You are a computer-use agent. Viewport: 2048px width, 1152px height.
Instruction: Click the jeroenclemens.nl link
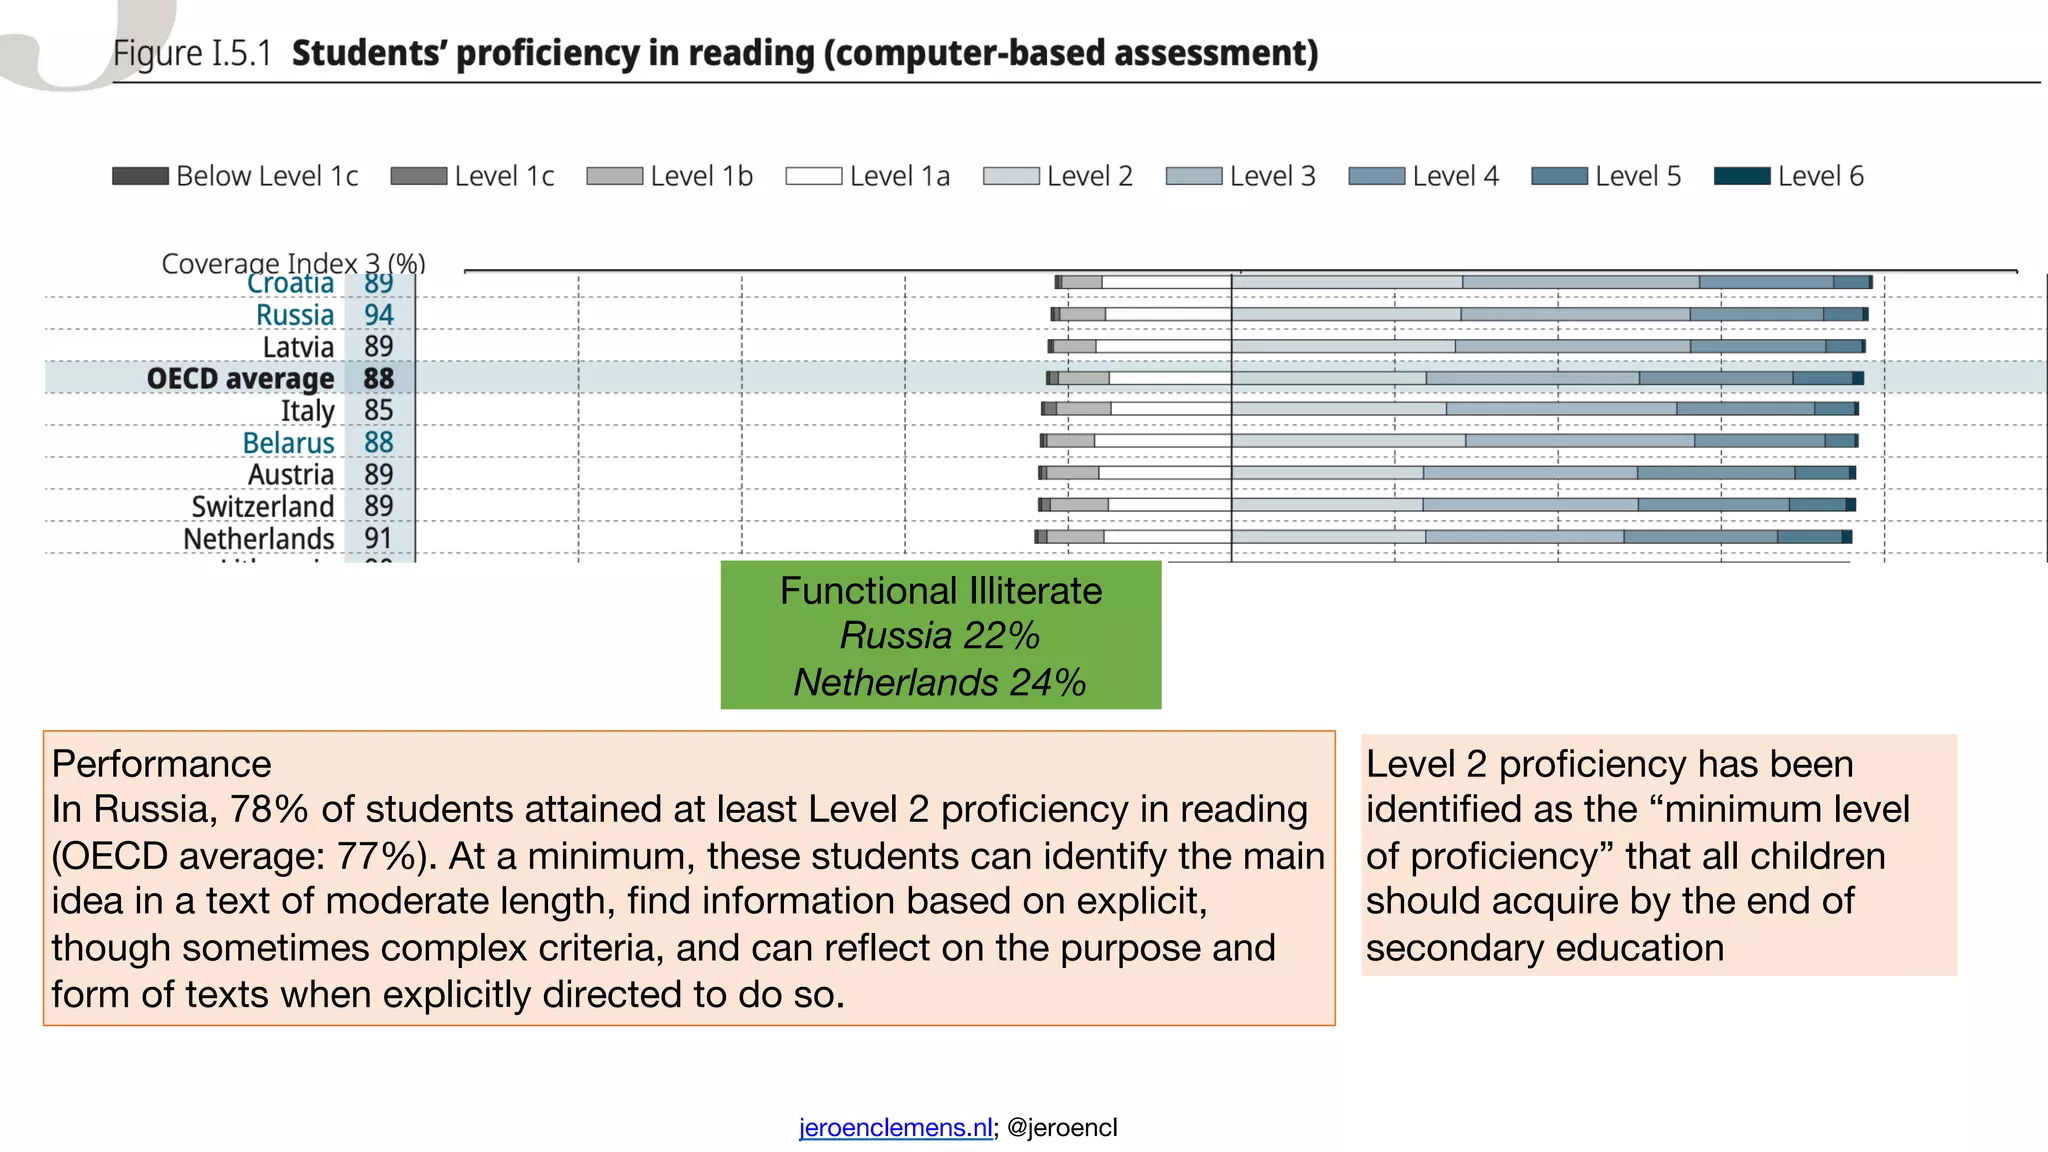[x=895, y=1127]
